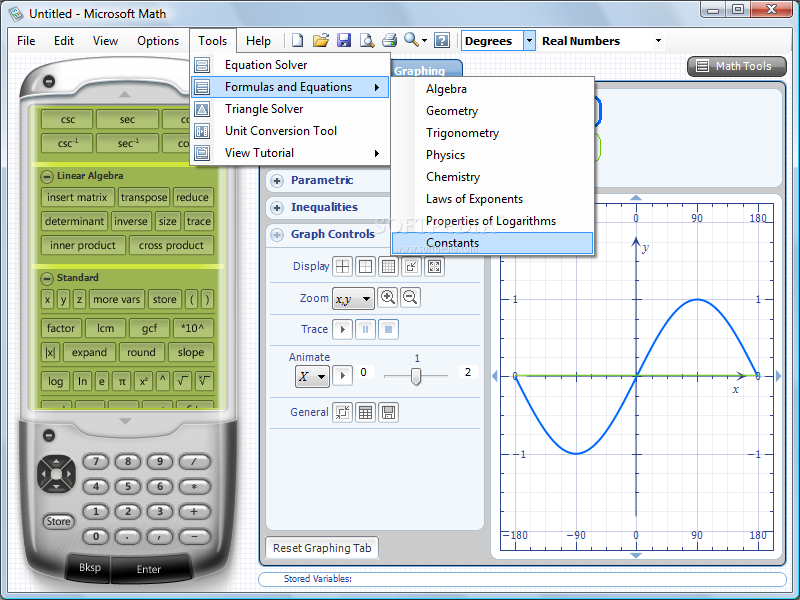Collapse the Graph Controls section
800x600 pixels.
coord(277,235)
